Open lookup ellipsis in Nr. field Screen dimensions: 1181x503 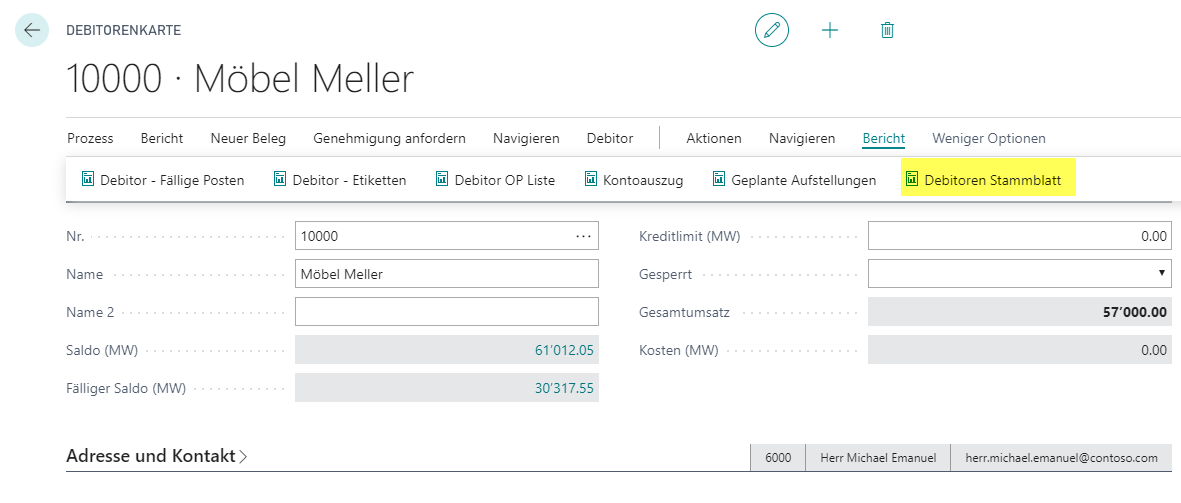pyautogui.click(x=583, y=236)
